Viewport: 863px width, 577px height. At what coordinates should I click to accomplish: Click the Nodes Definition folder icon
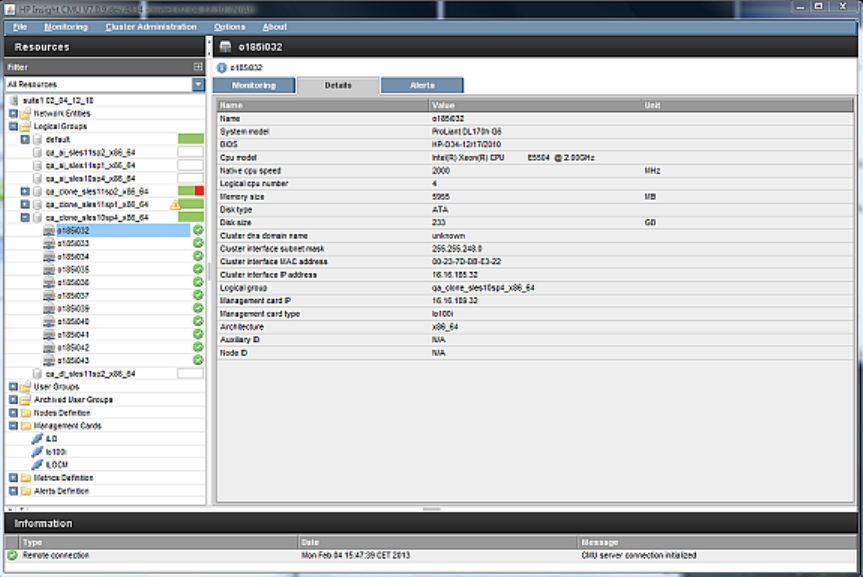tap(25, 413)
